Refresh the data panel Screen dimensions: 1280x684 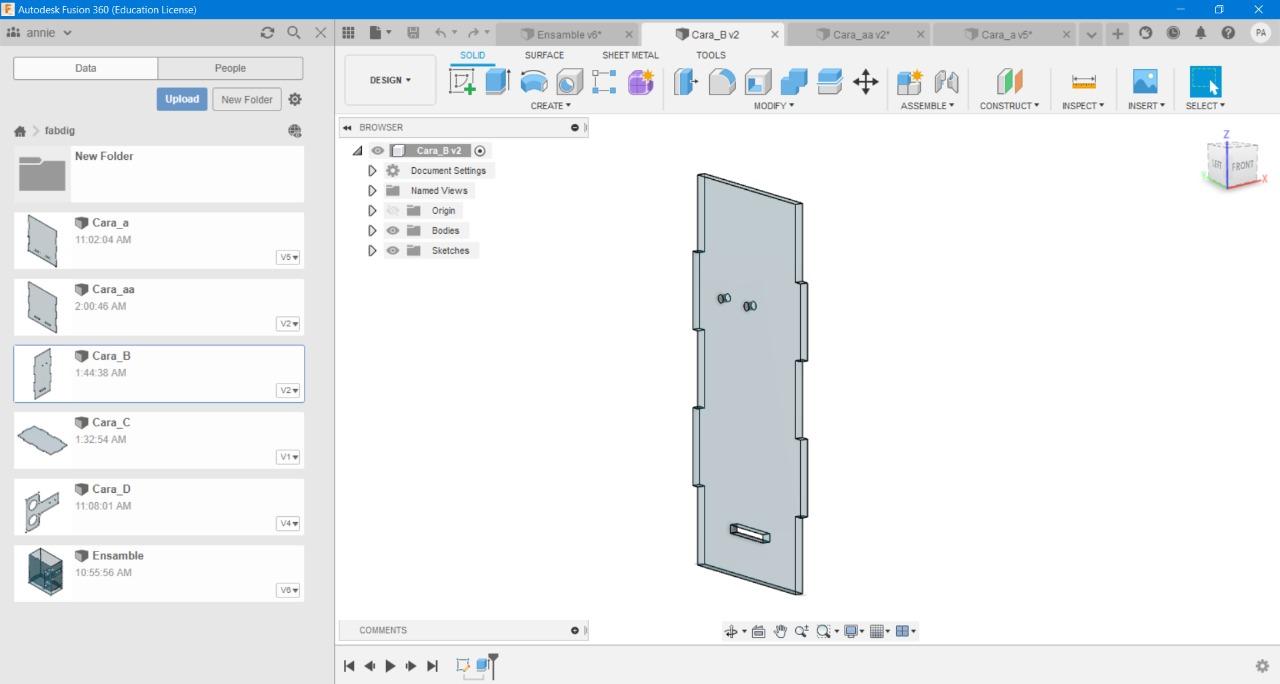pyautogui.click(x=267, y=32)
